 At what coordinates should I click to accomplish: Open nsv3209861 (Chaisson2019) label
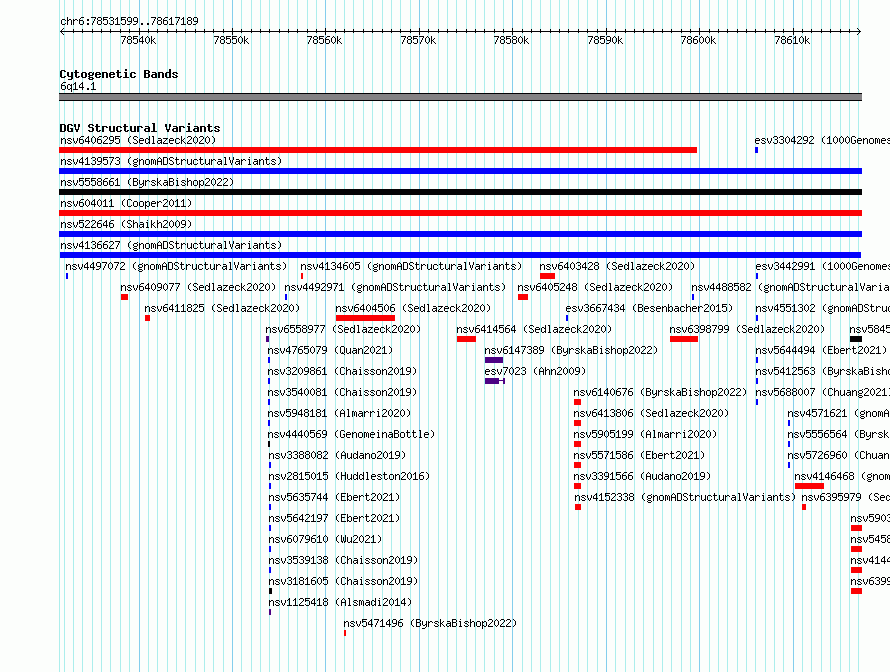(x=342, y=371)
